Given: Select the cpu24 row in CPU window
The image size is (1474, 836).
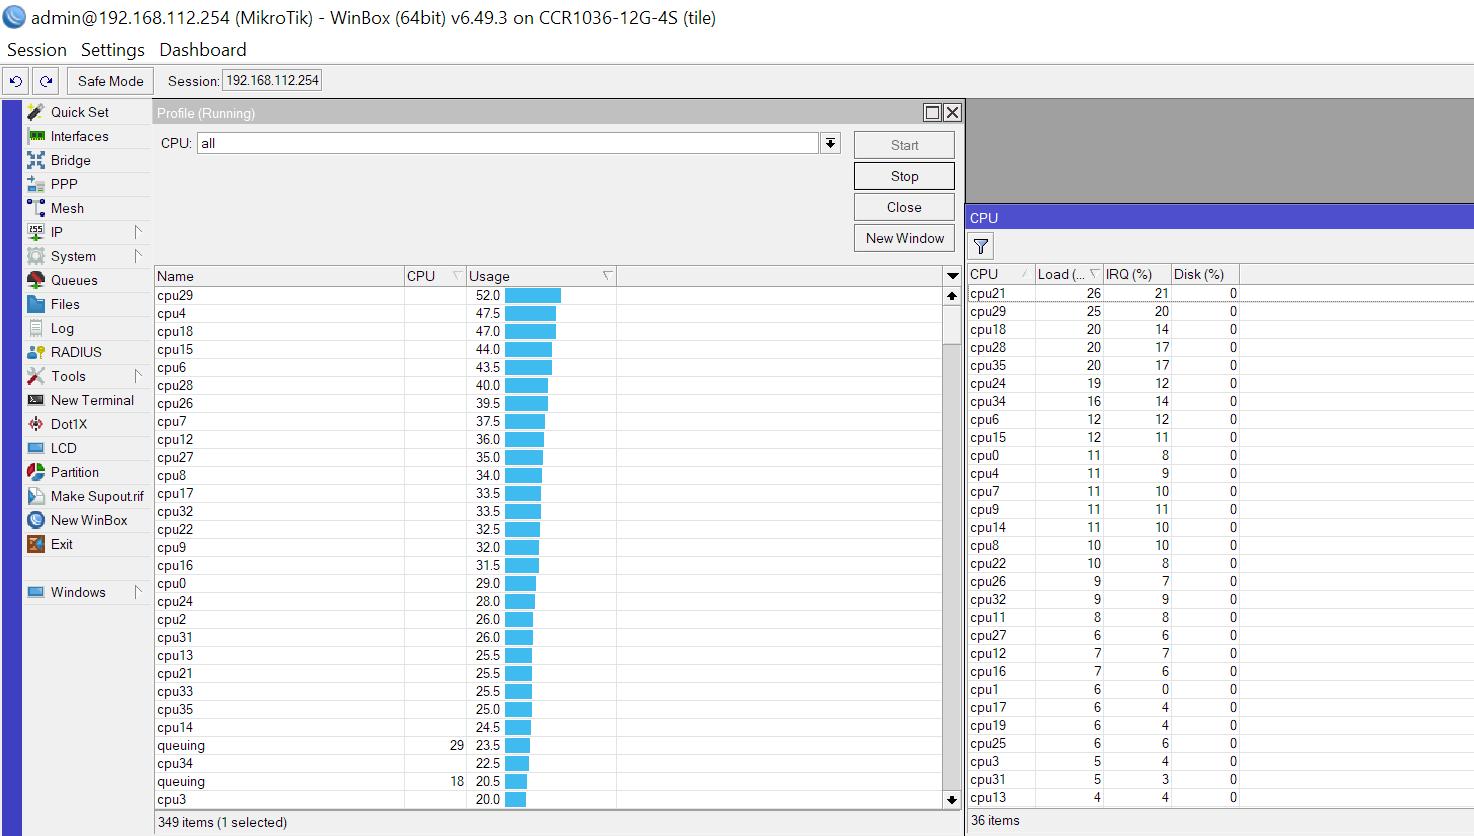Looking at the screenshot, I should coord(1220,383).
